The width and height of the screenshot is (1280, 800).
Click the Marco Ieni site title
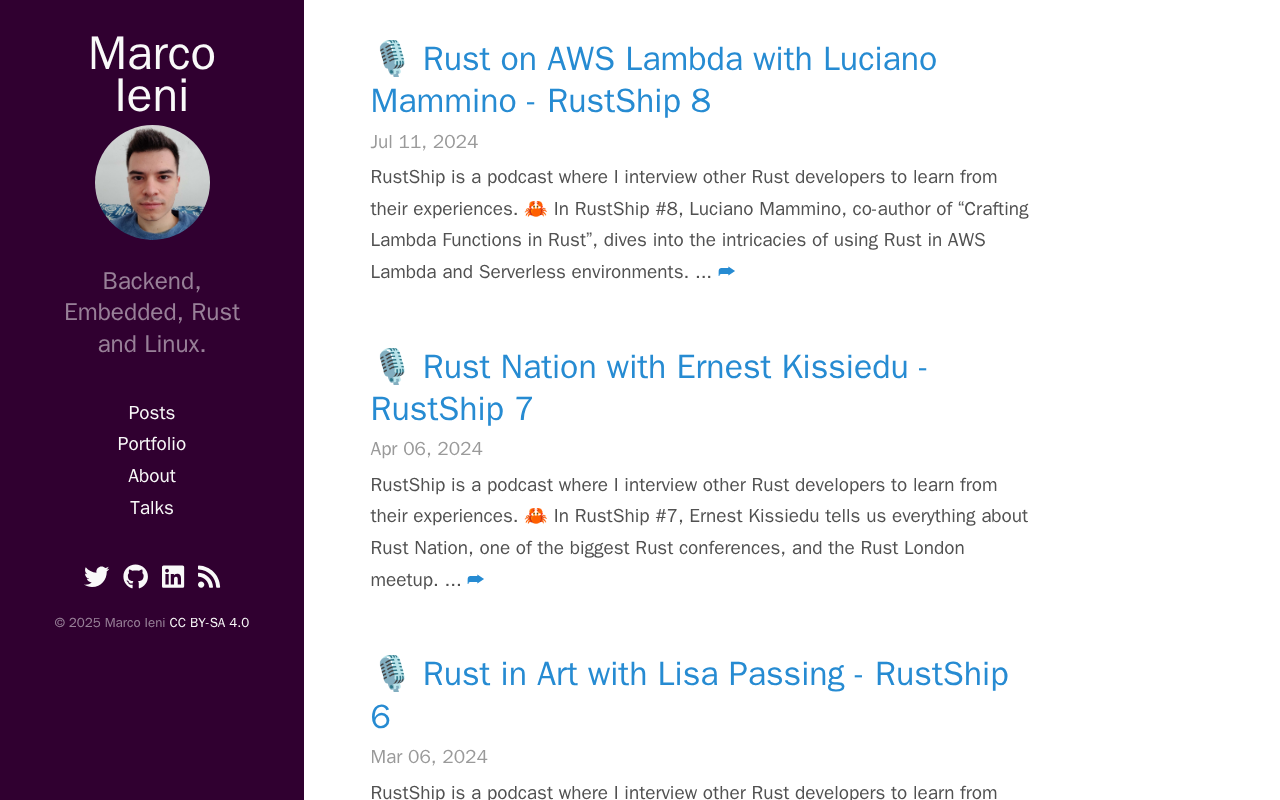tap(152, 74)
